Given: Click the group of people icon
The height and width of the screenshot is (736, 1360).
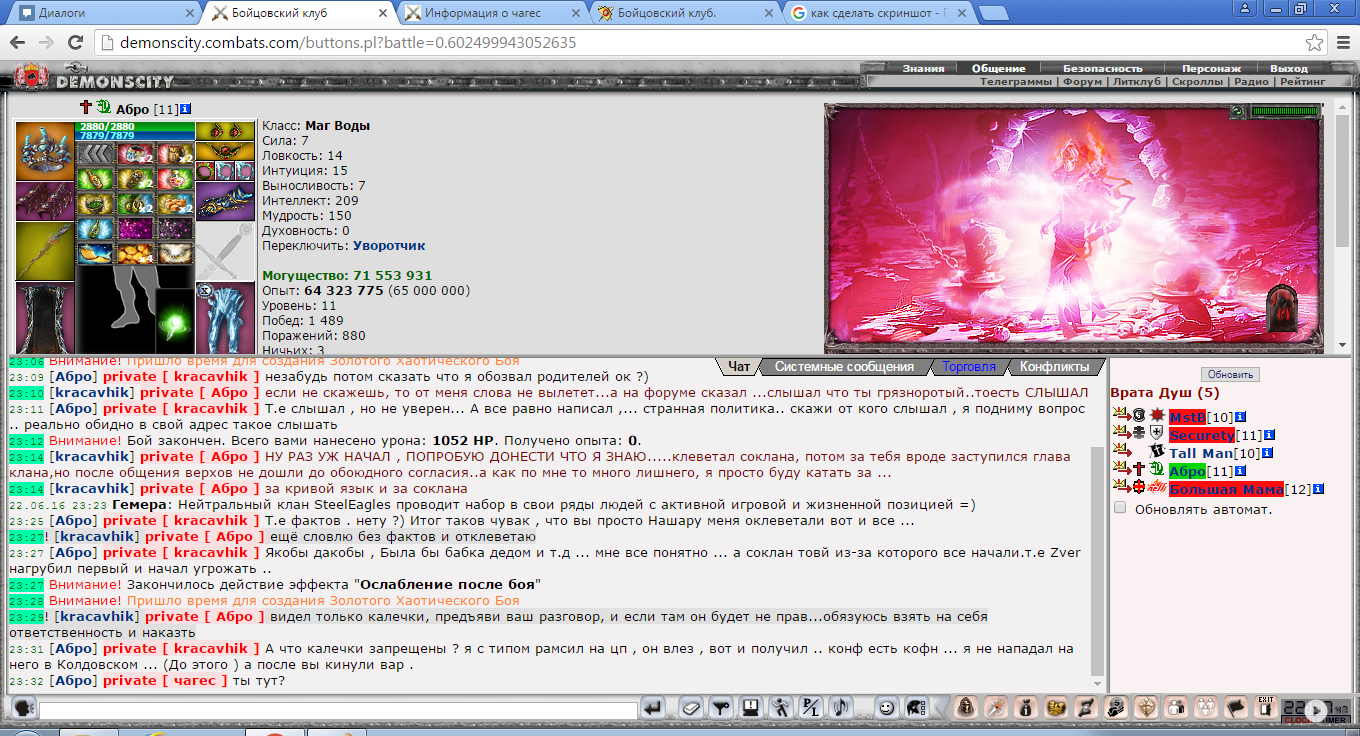Looking at the screenshot, I should pos(1206,708).
